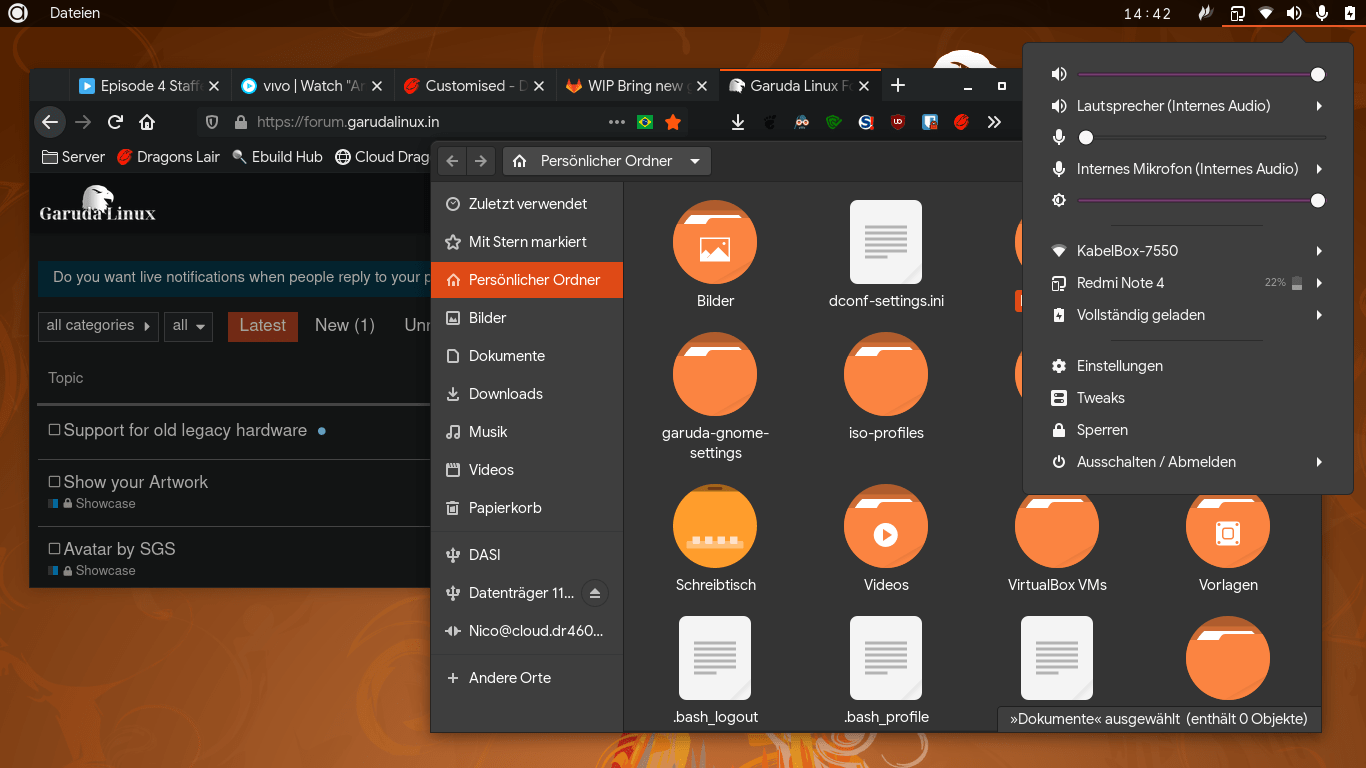This screenshot has width=1366, height=768.
Task: Click the microphone icon in top bar
Action: click(x=1321, y=13)
